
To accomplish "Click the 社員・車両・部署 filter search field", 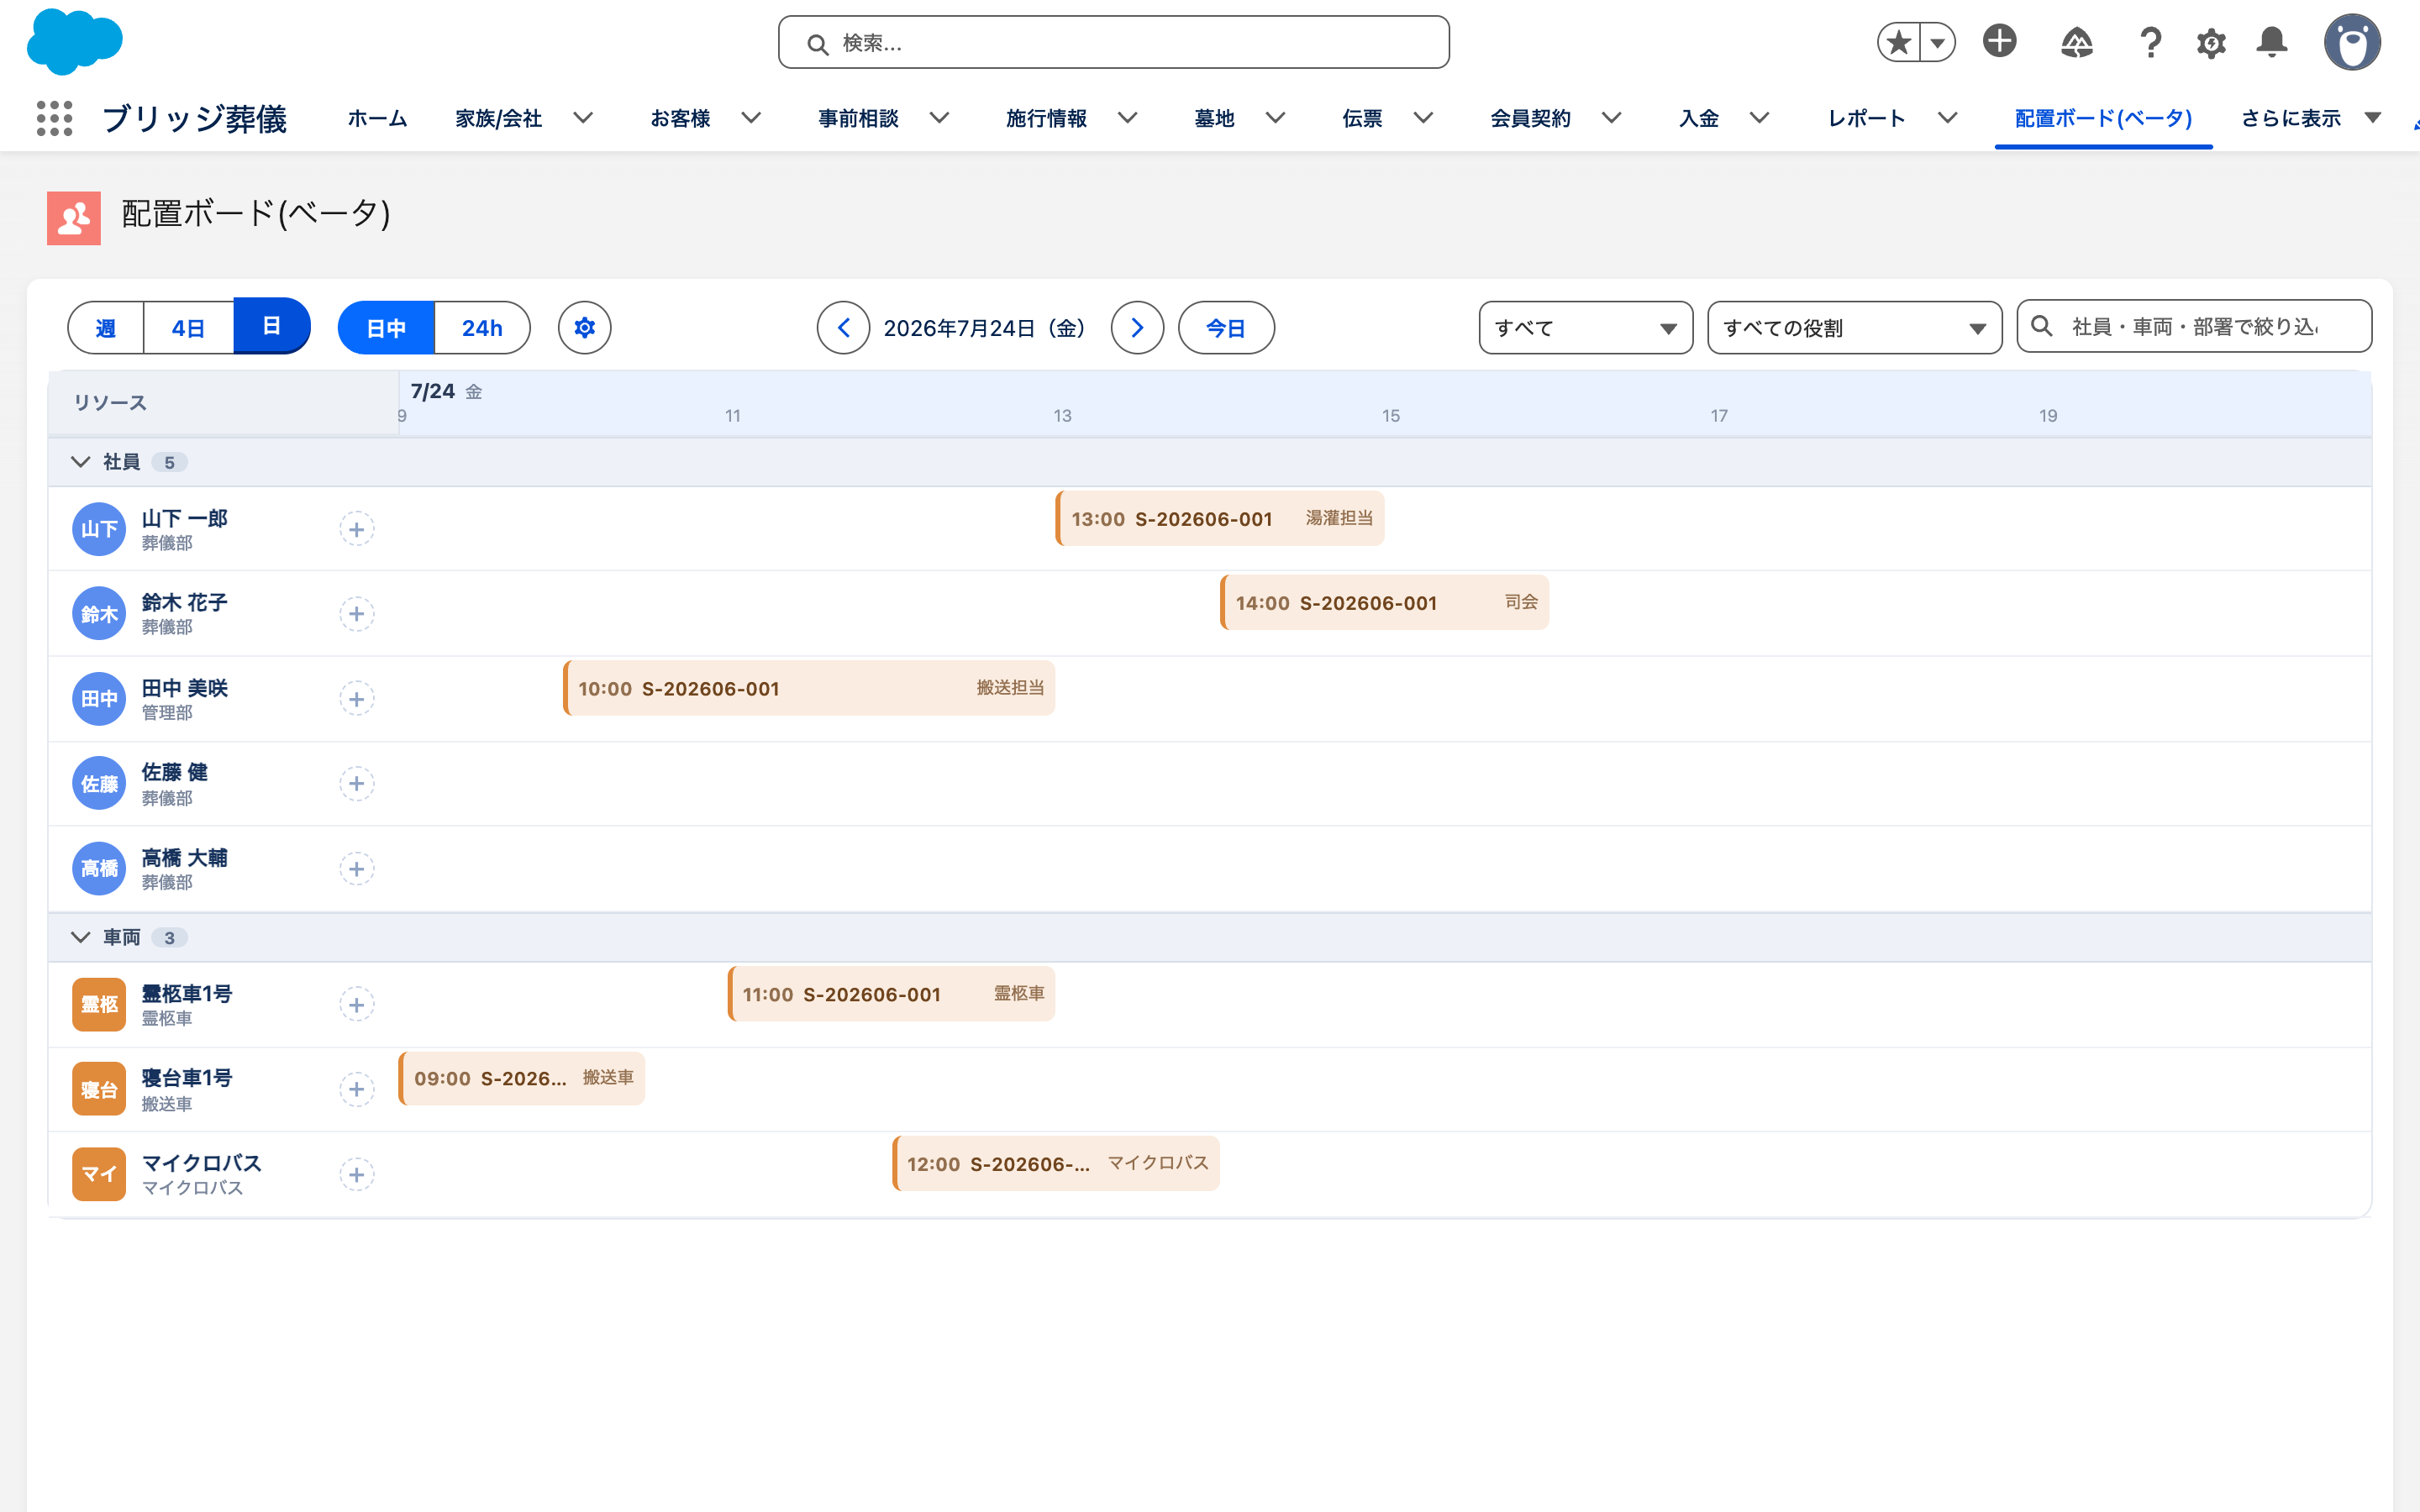I will point(2194,327).
